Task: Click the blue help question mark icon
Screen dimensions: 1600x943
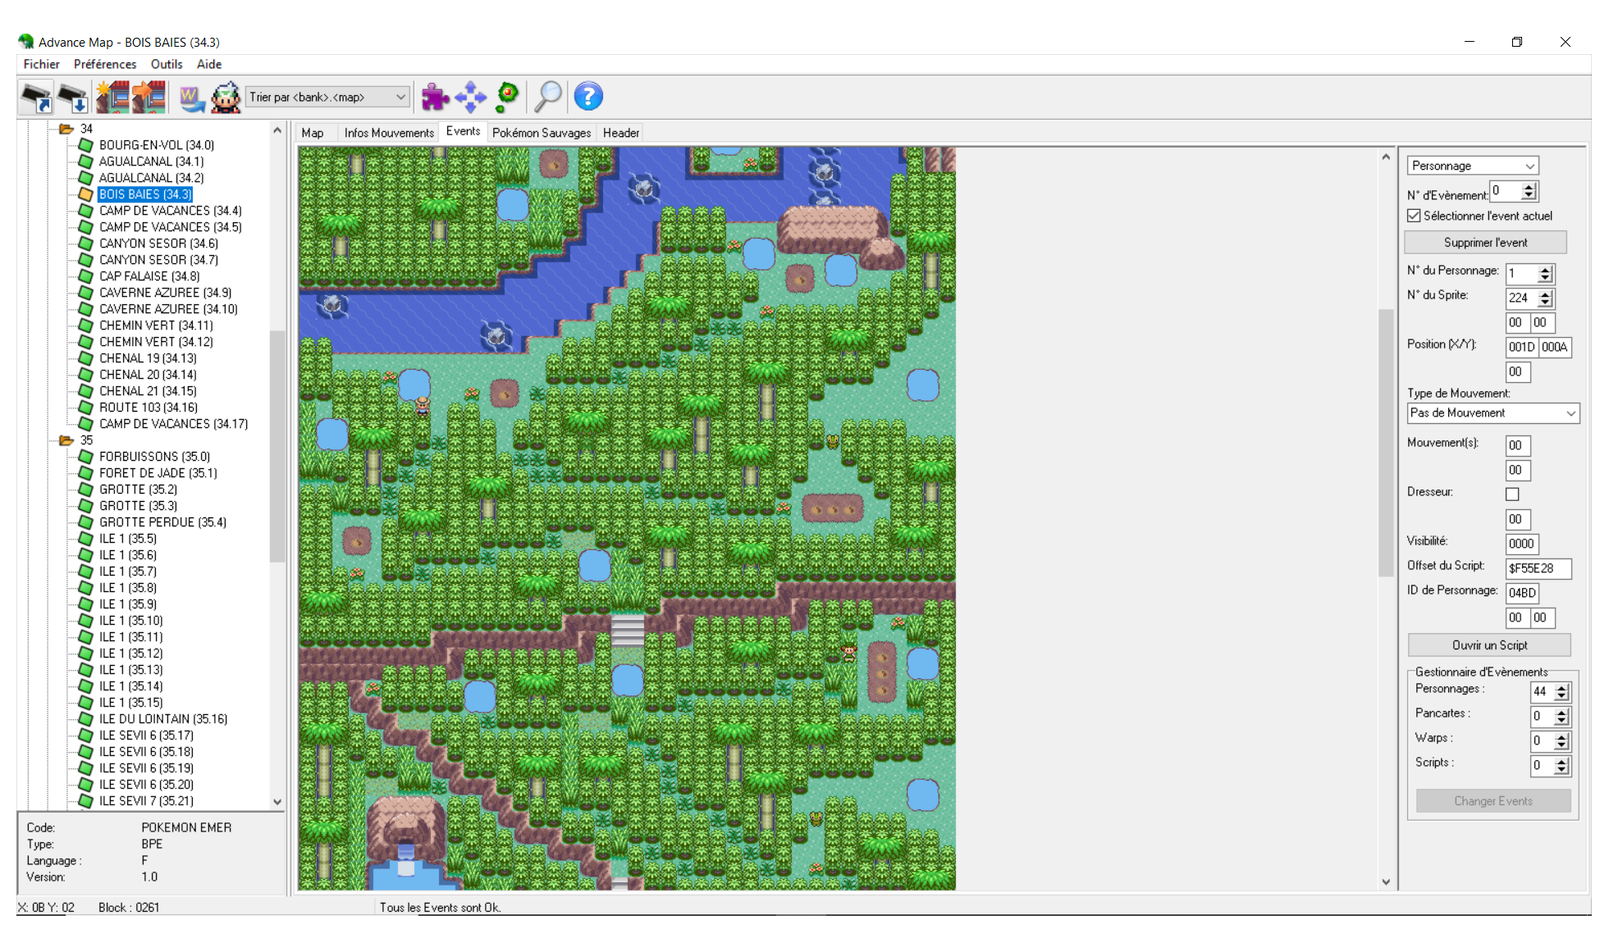Action: point(588,97)
